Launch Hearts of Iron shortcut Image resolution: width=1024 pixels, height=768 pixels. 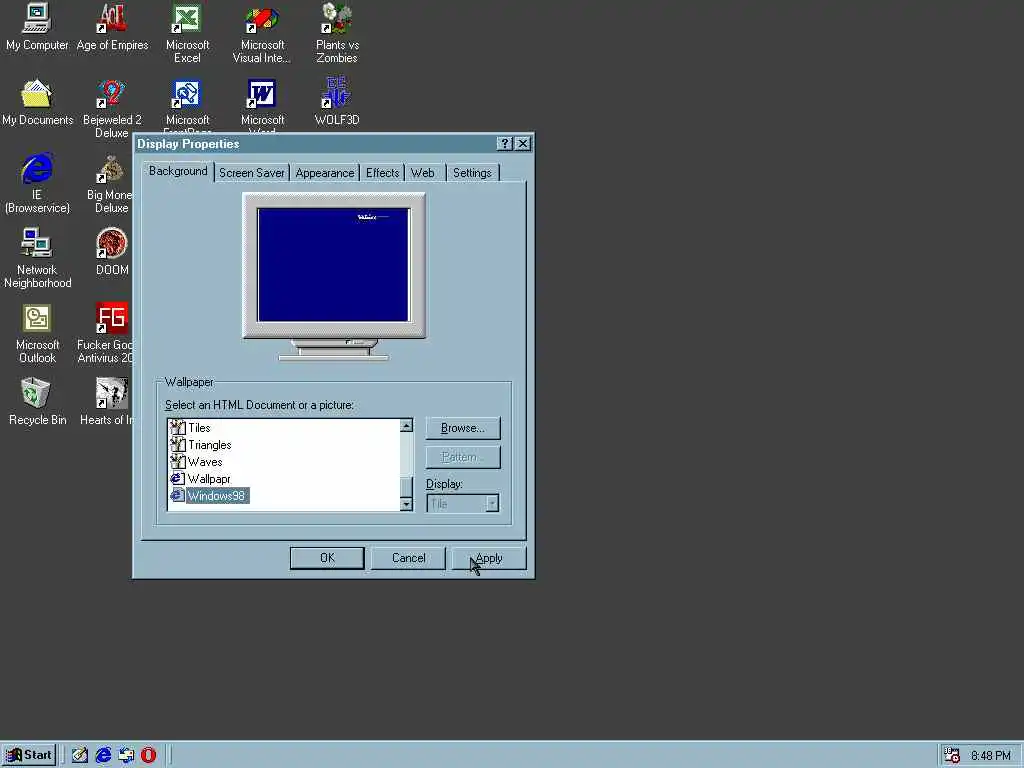[106, 402]
